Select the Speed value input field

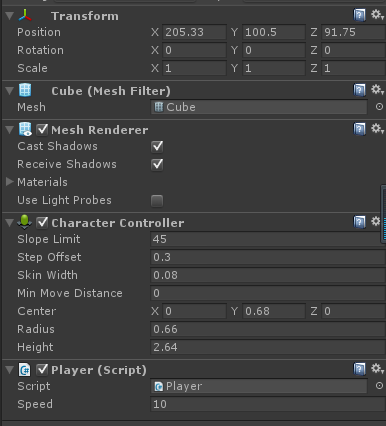point(268,404)
